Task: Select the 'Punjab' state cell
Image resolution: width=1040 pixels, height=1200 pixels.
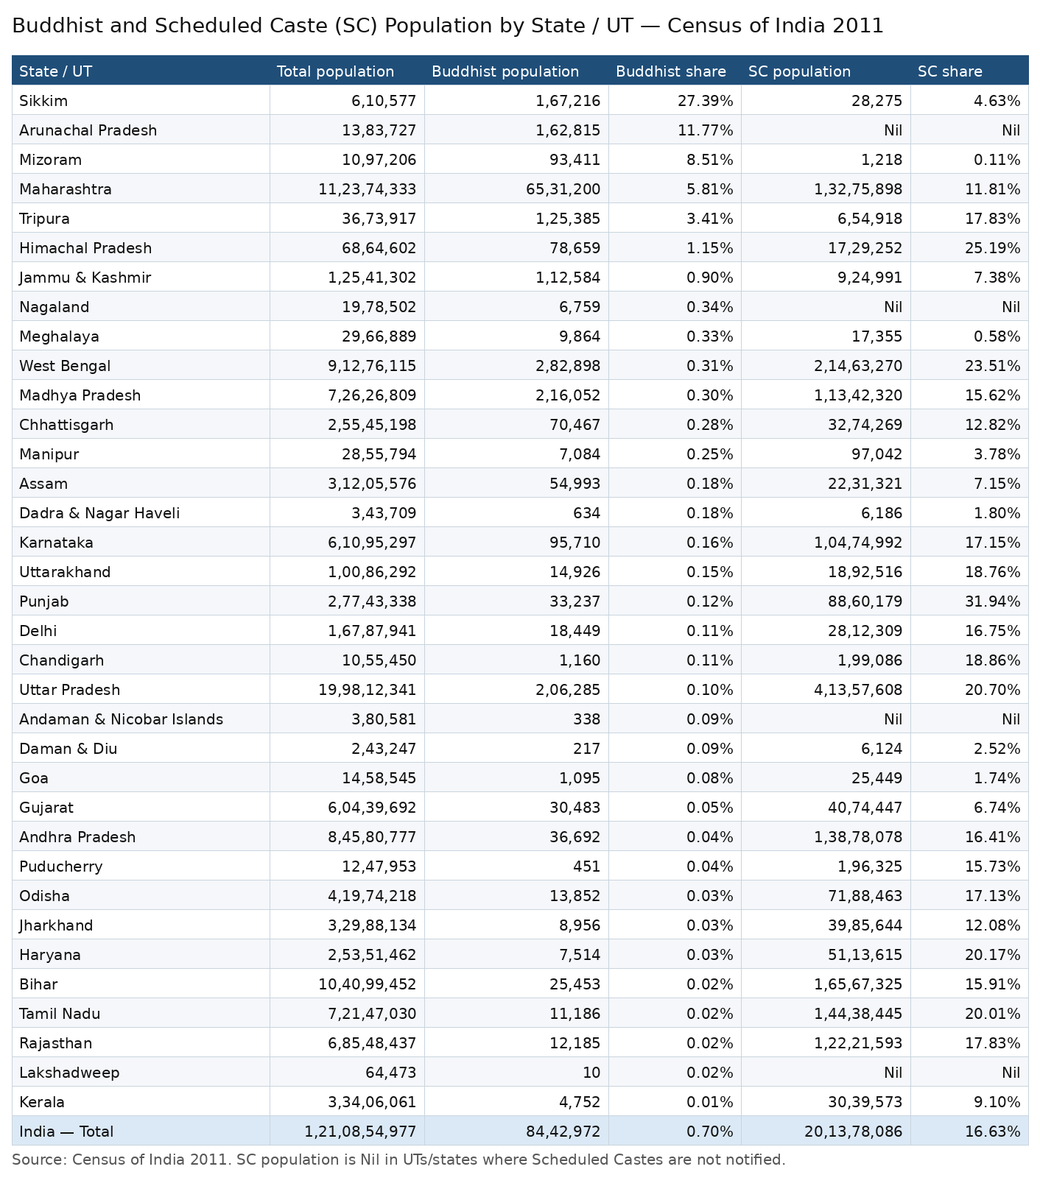Action: coord(141,601)
